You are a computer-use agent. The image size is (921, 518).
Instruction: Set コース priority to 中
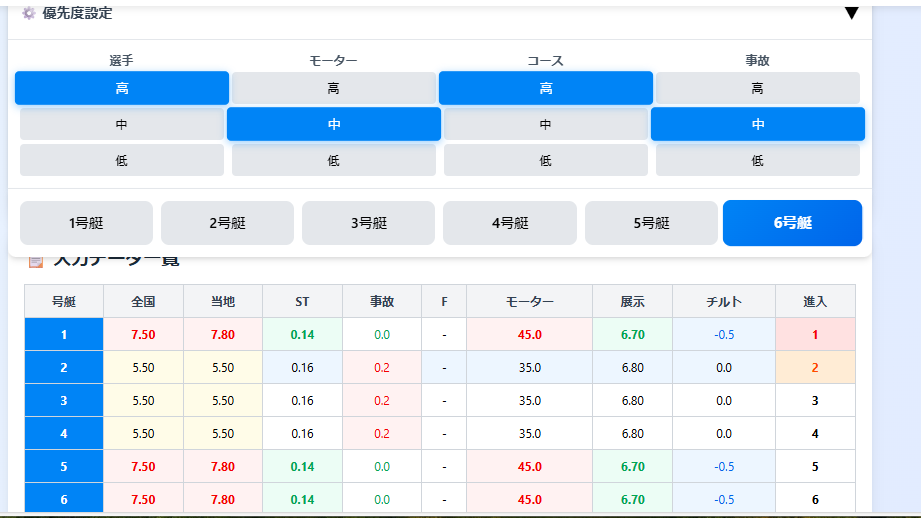coord(546,125)
